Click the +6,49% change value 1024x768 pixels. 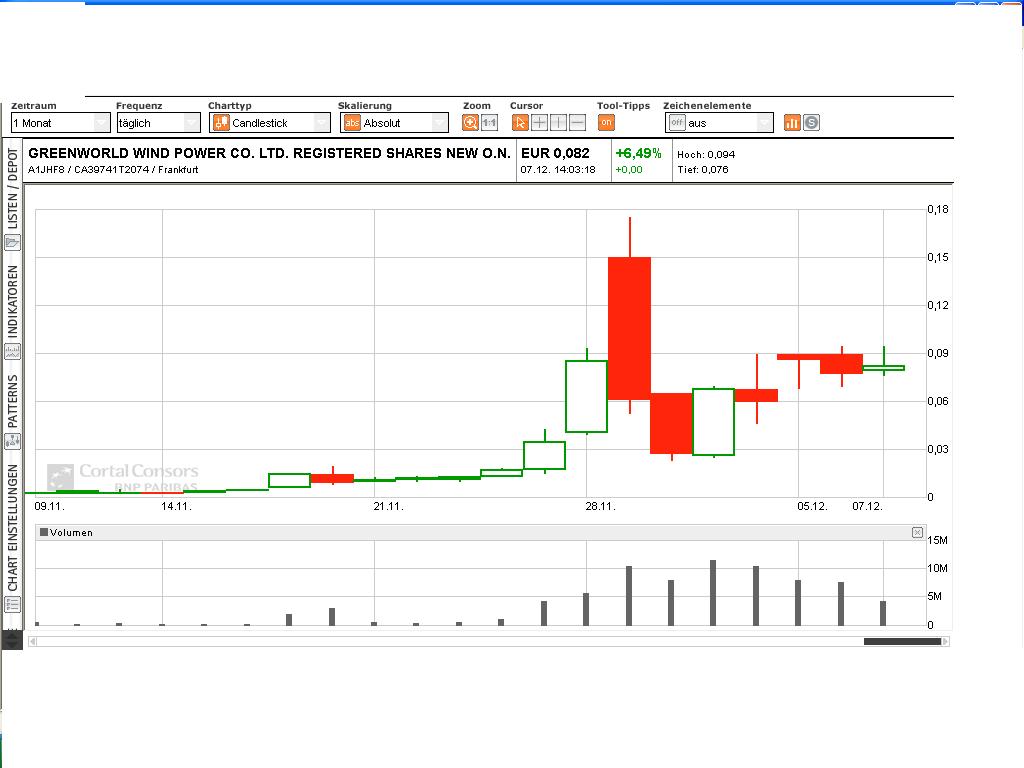click(x=639, y=153)
